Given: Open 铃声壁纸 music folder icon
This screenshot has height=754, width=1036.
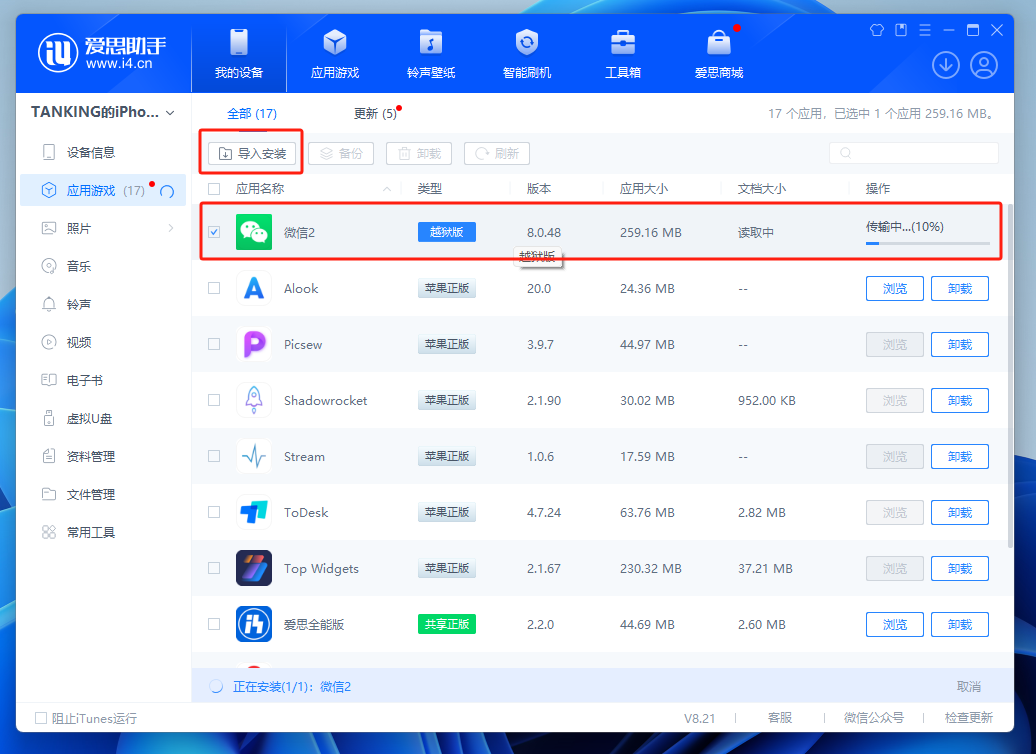Looking at the screenshot, I should point(431,42).
